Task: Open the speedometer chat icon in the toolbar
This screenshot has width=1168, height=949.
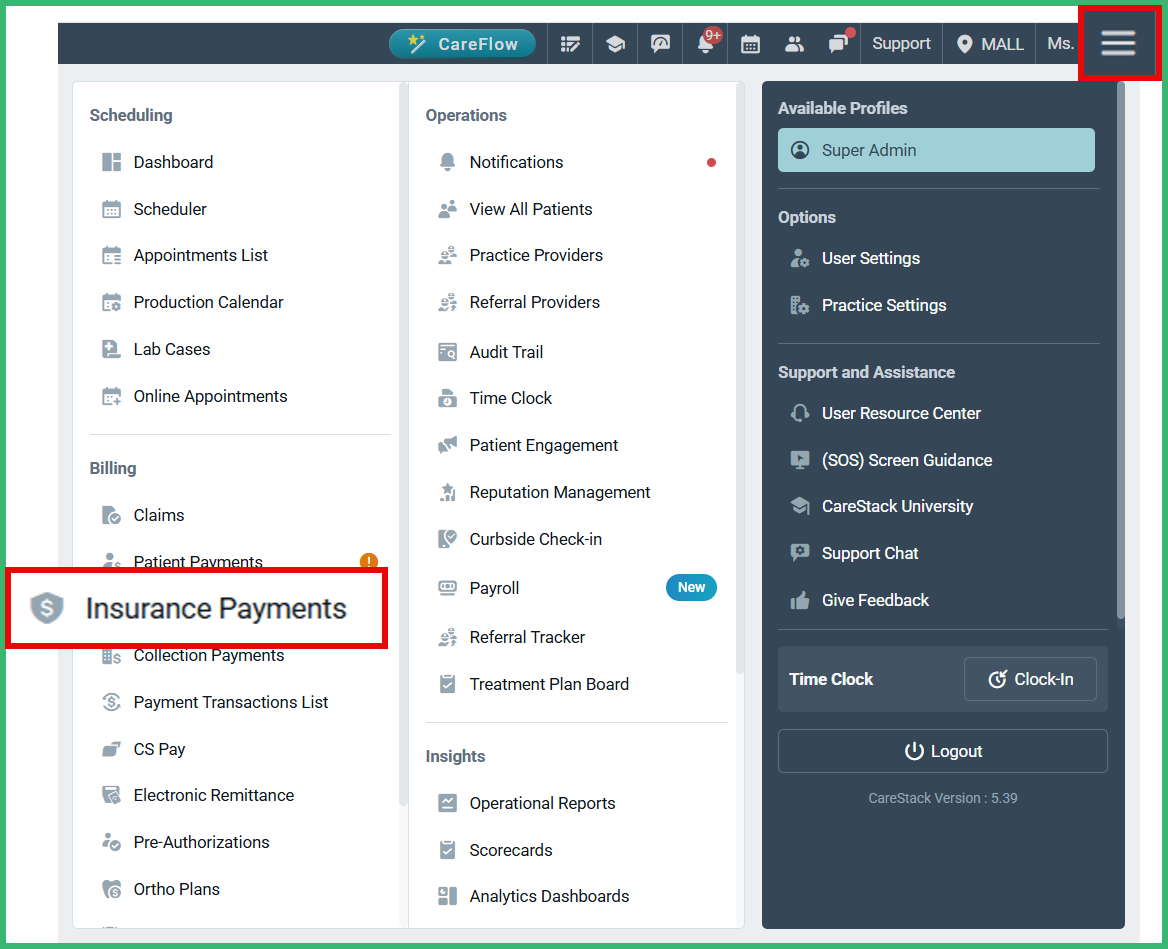Action: click(660, 43)
